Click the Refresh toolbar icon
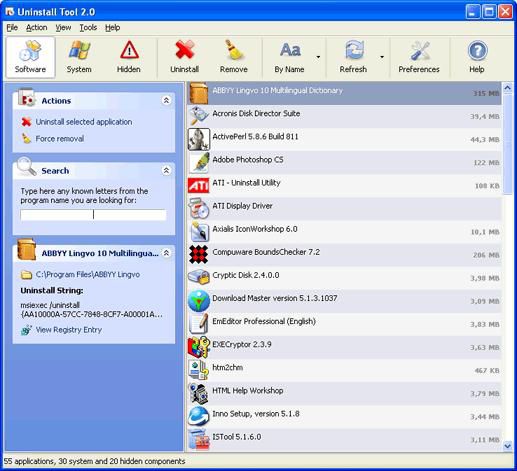The image size is (517, 471). 353,57
